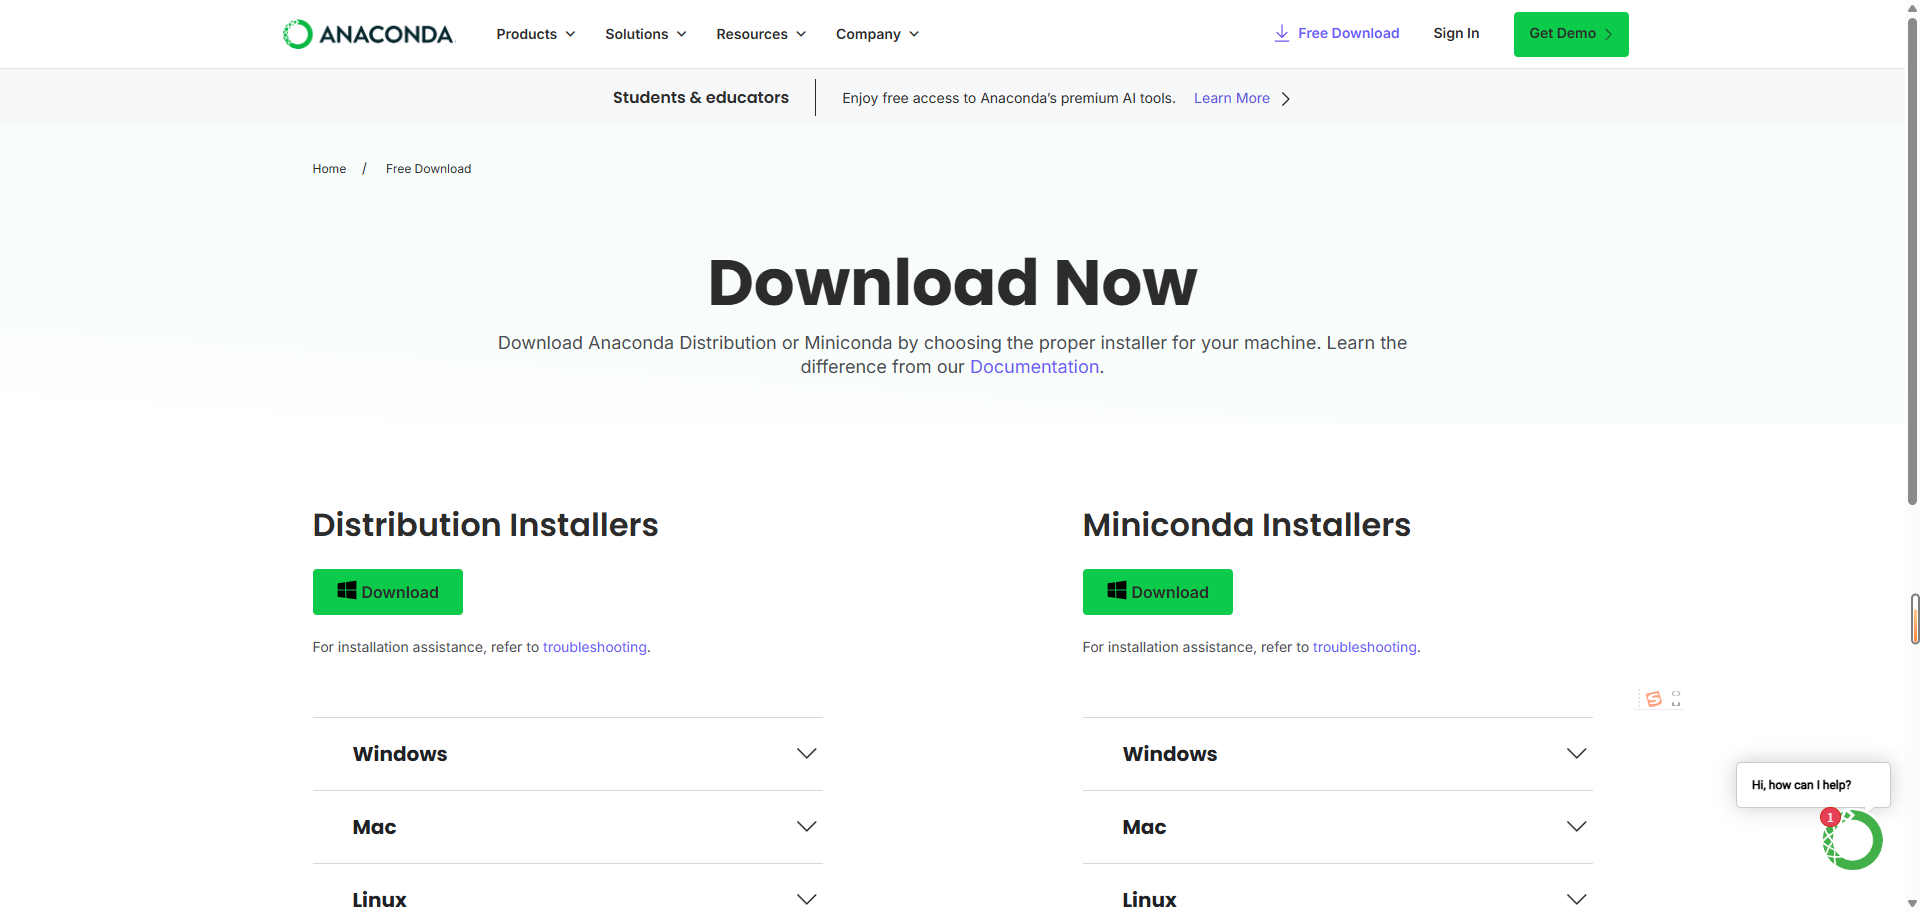Open the Anaconda chat assistant bubble icon

pyautogui.click(x=1852, y=840)
